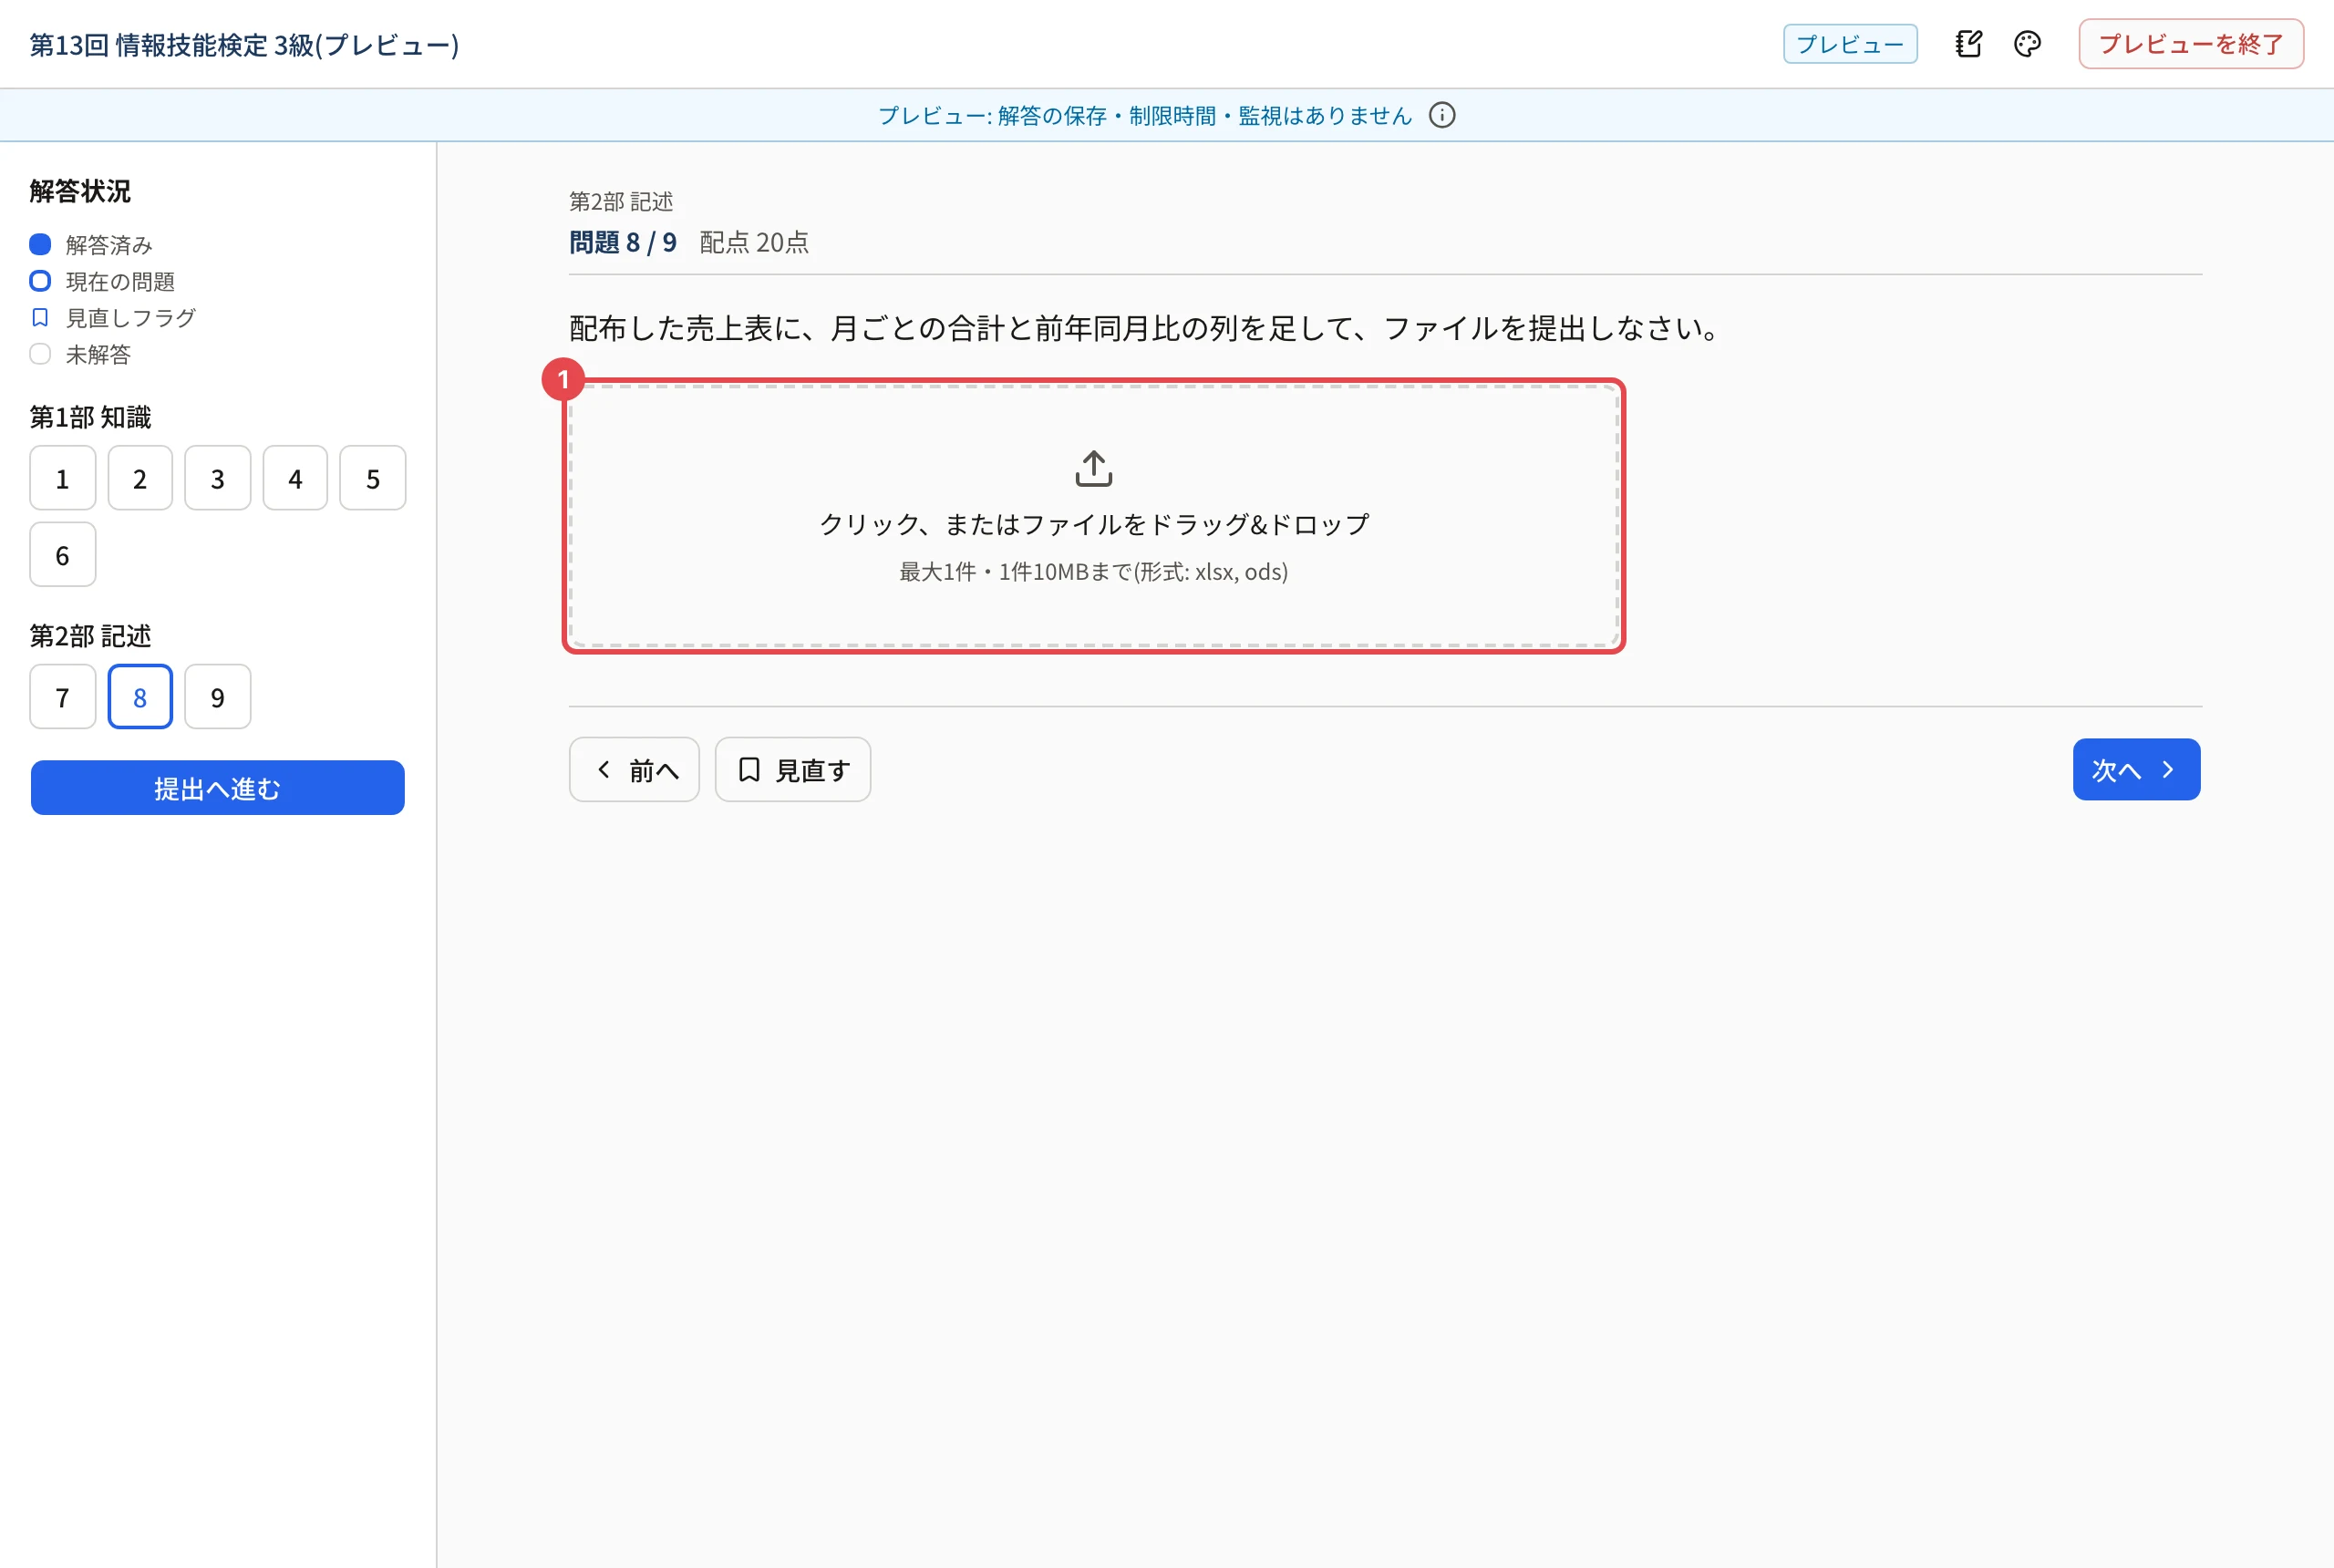2334x1568 pixels.
Task: Click the 見直しフラグ legend label
Action: click(131, 318)
